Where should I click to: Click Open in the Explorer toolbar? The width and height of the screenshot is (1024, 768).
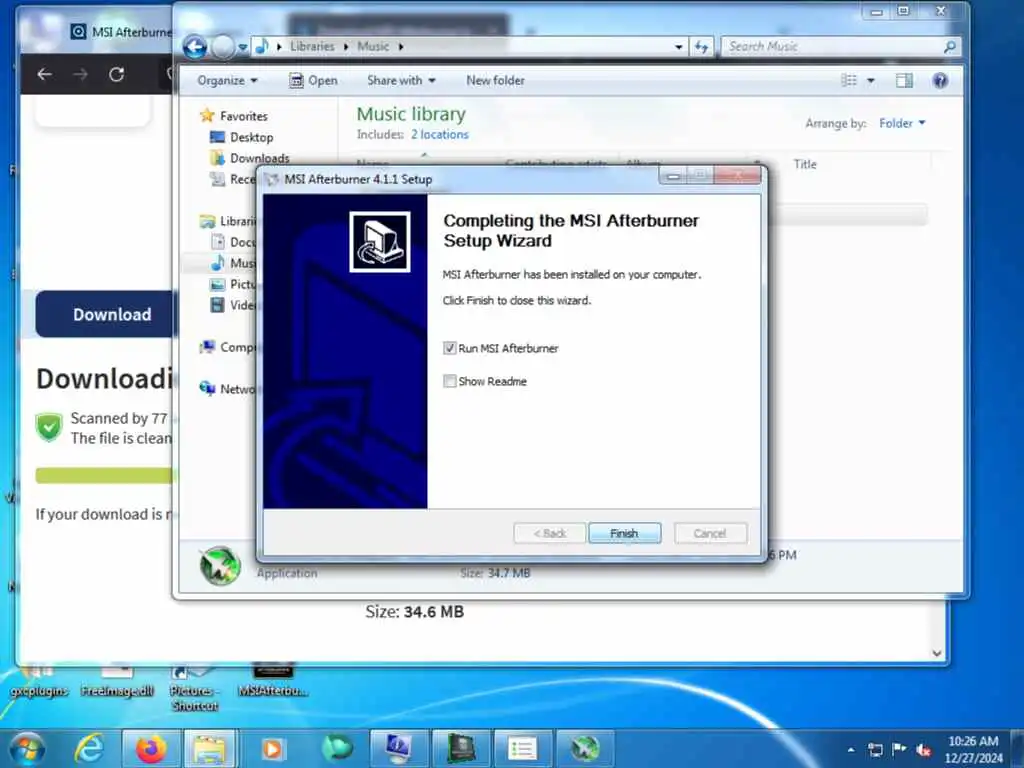coord(313,80)
